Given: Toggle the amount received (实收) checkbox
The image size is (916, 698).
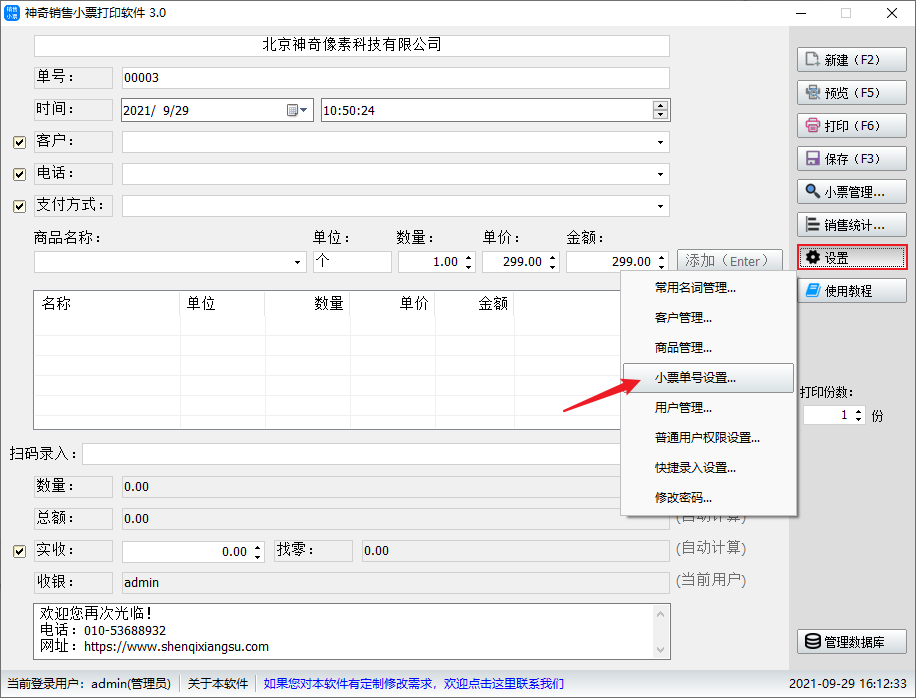Looking at the screenshot, I should coord(19,551).
